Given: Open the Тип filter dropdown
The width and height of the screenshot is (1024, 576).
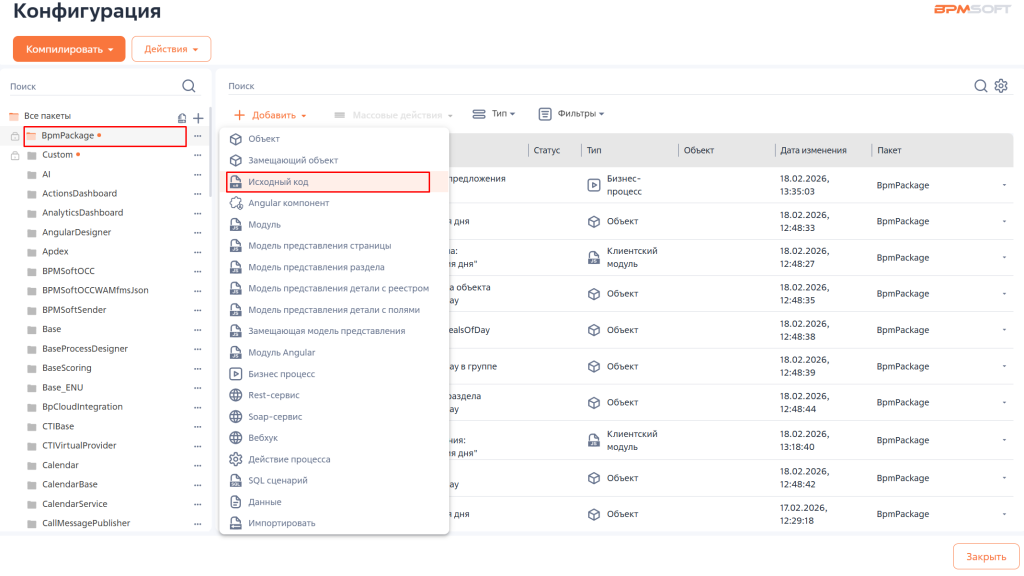Looking at the screenshot, I should [x=494, y=114].
